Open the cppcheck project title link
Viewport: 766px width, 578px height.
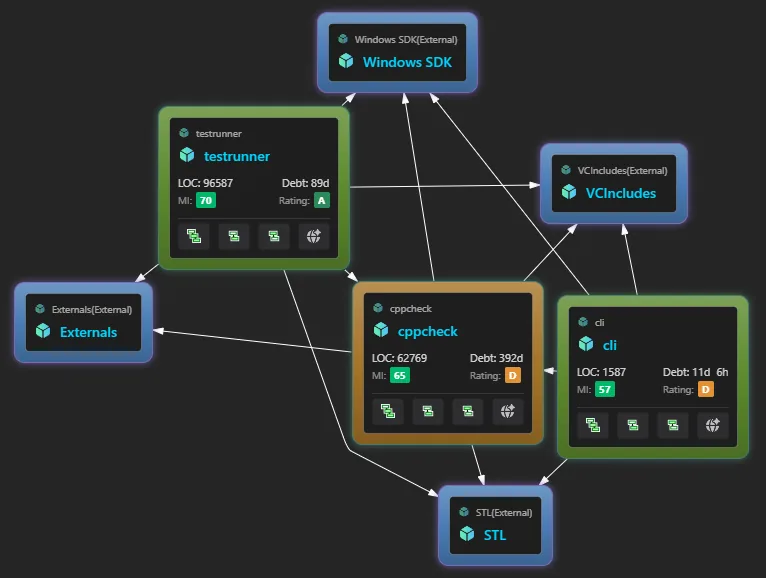tap(427, 331)
